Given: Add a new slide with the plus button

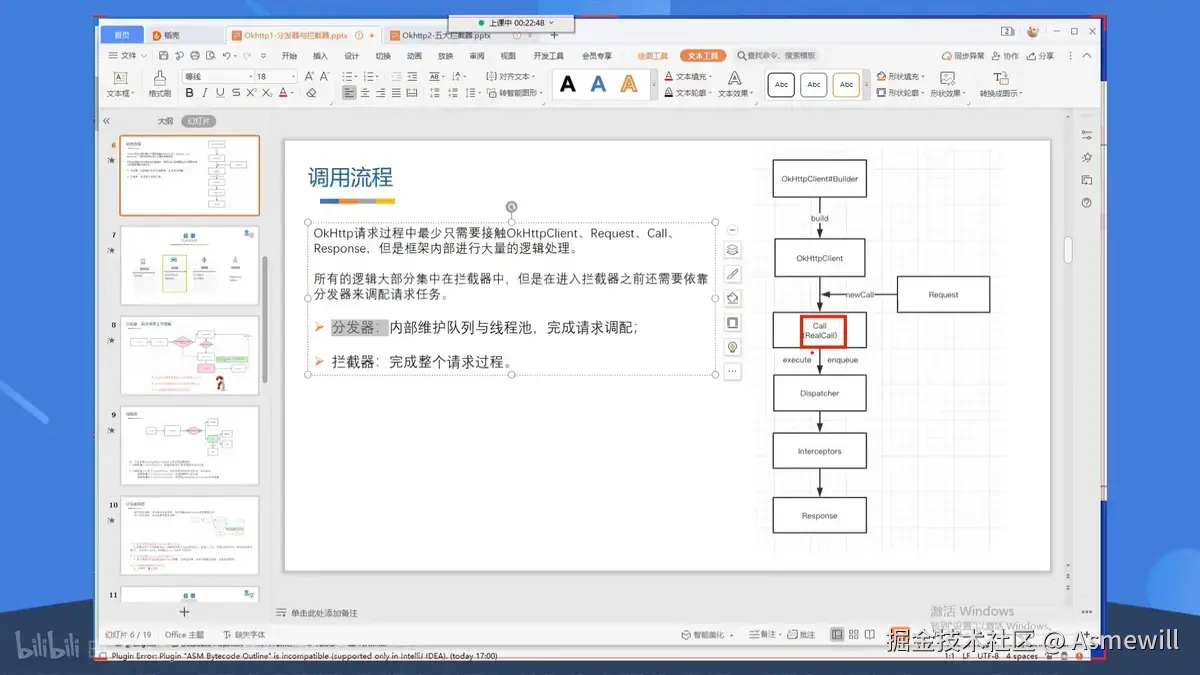Looking at the screenshot, I should click(184, 611).
